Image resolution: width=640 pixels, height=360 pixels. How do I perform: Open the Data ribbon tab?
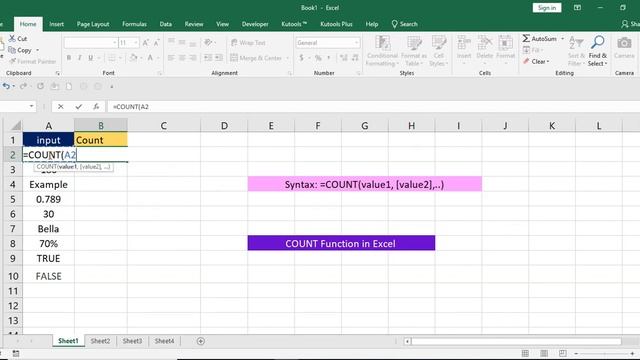click(x=165, y=24)
